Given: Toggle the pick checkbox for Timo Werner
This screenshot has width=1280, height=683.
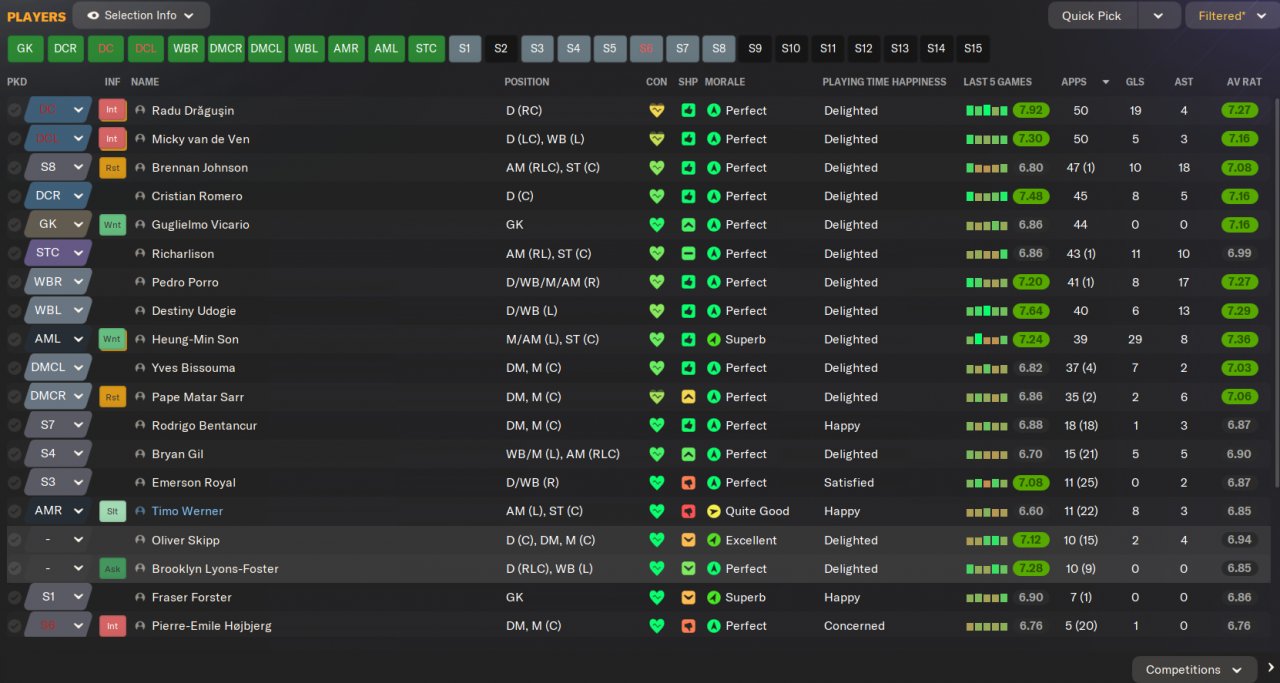Looking at the screenshot, I should click(14, 511).
